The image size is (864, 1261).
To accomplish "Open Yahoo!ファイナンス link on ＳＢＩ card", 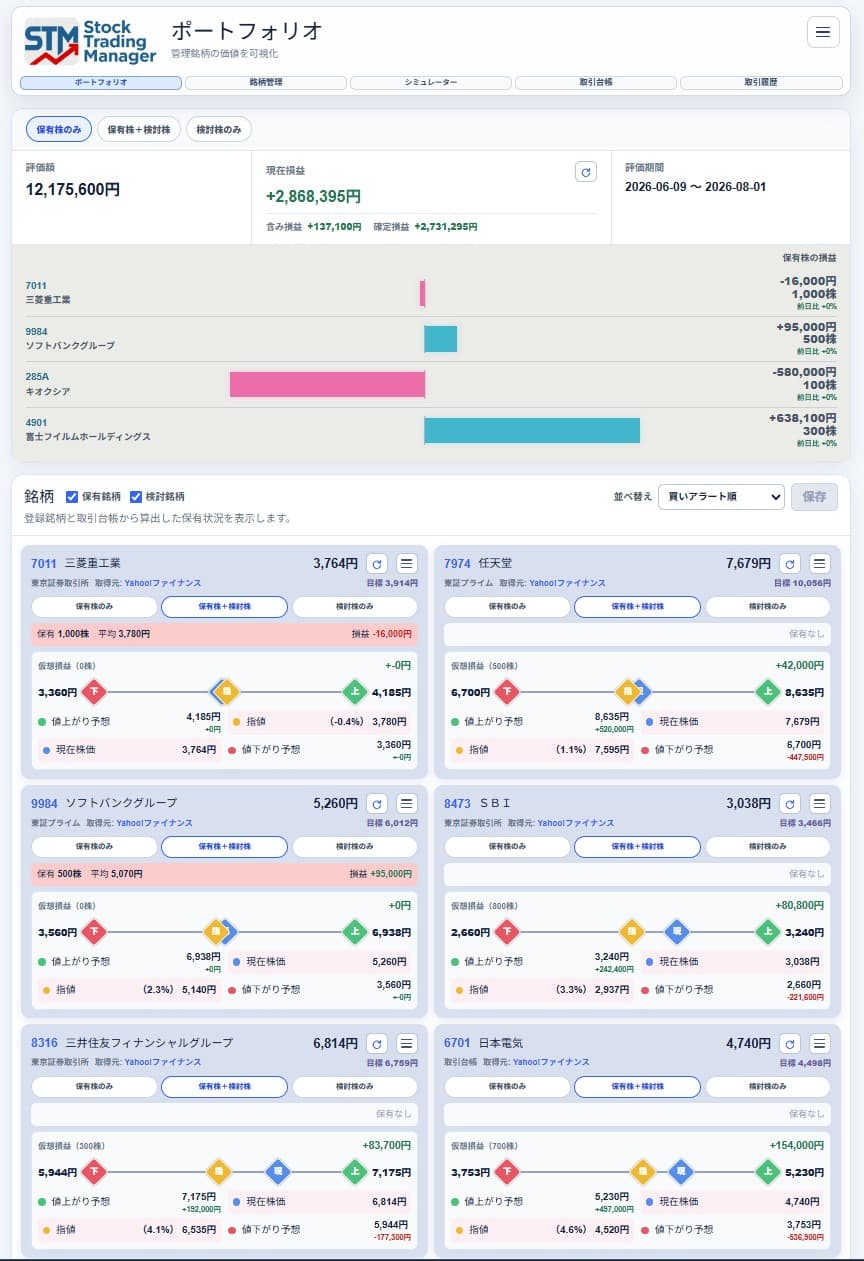I will point(576,823).
